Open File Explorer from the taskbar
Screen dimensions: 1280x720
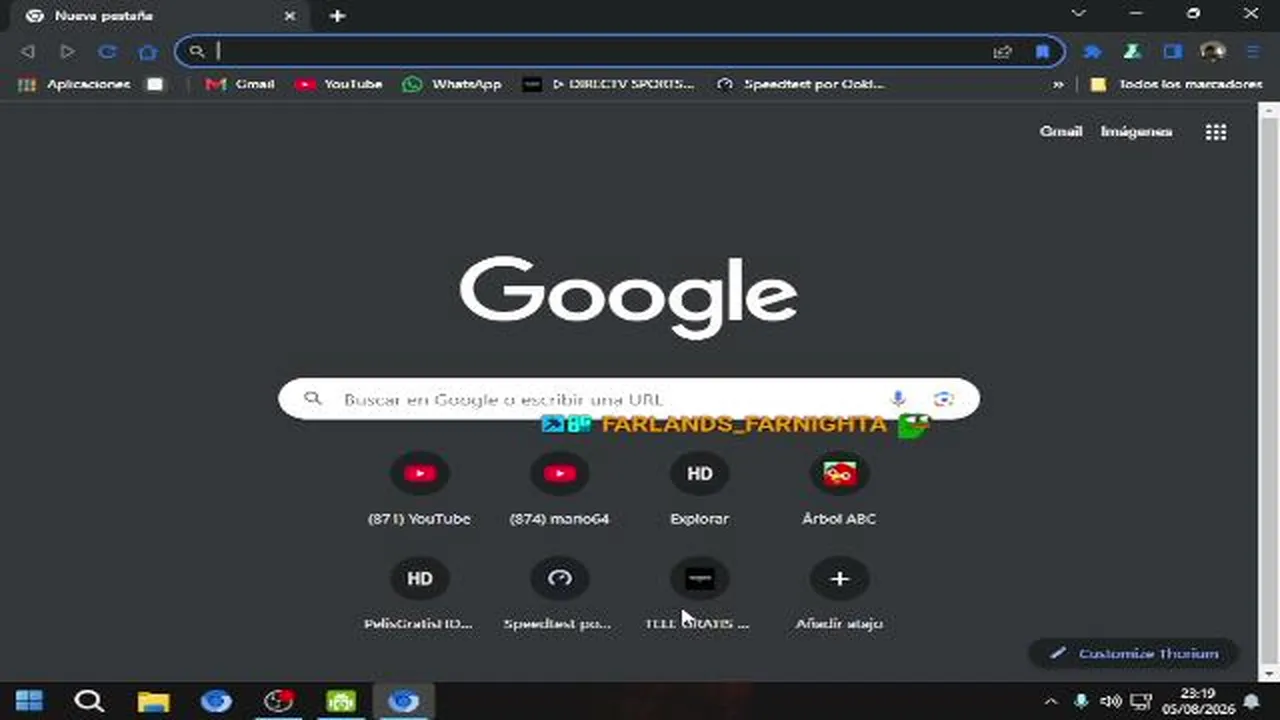click(x=153, y=701)
